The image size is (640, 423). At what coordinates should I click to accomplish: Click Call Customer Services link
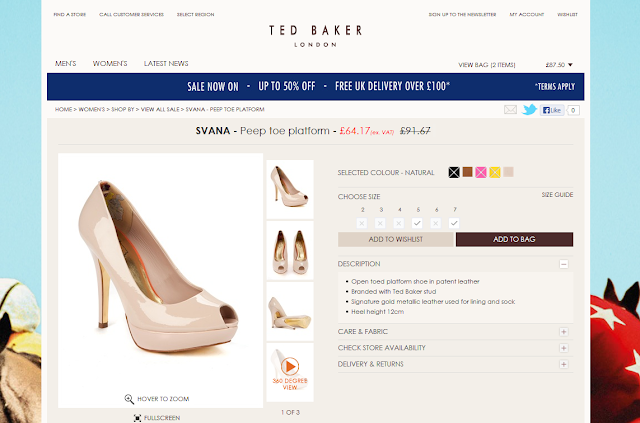coord(131,14)
